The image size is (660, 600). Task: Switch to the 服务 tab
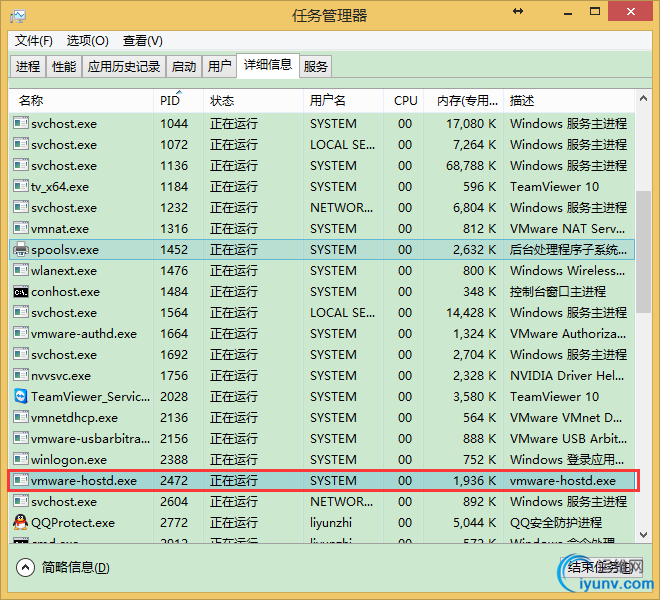[x=316, y=67]
